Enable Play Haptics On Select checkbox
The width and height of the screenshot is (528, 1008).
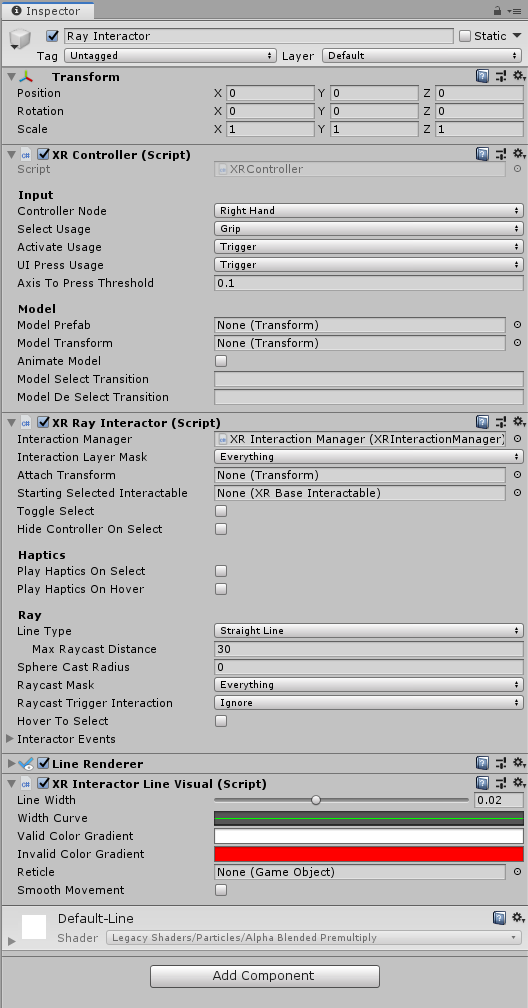(x=221, y=571)
